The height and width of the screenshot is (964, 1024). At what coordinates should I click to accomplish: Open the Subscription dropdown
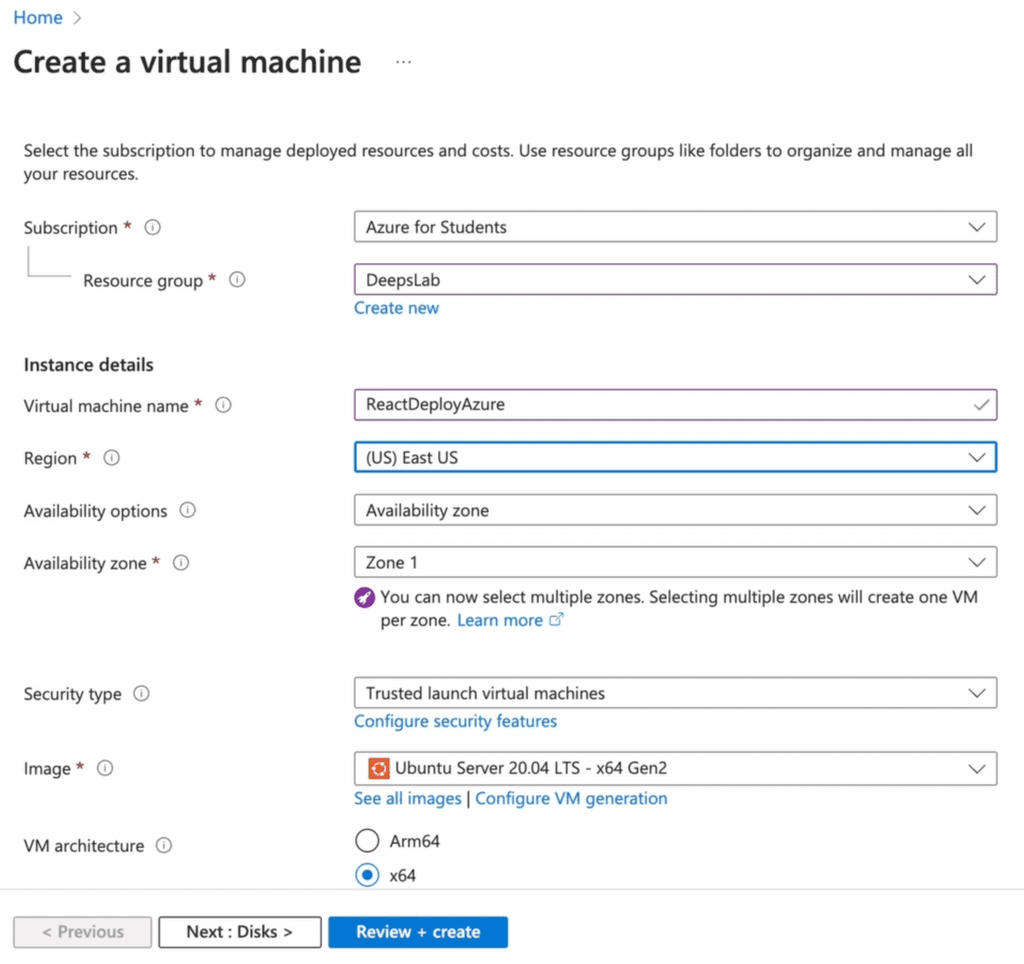pos(675,227)
